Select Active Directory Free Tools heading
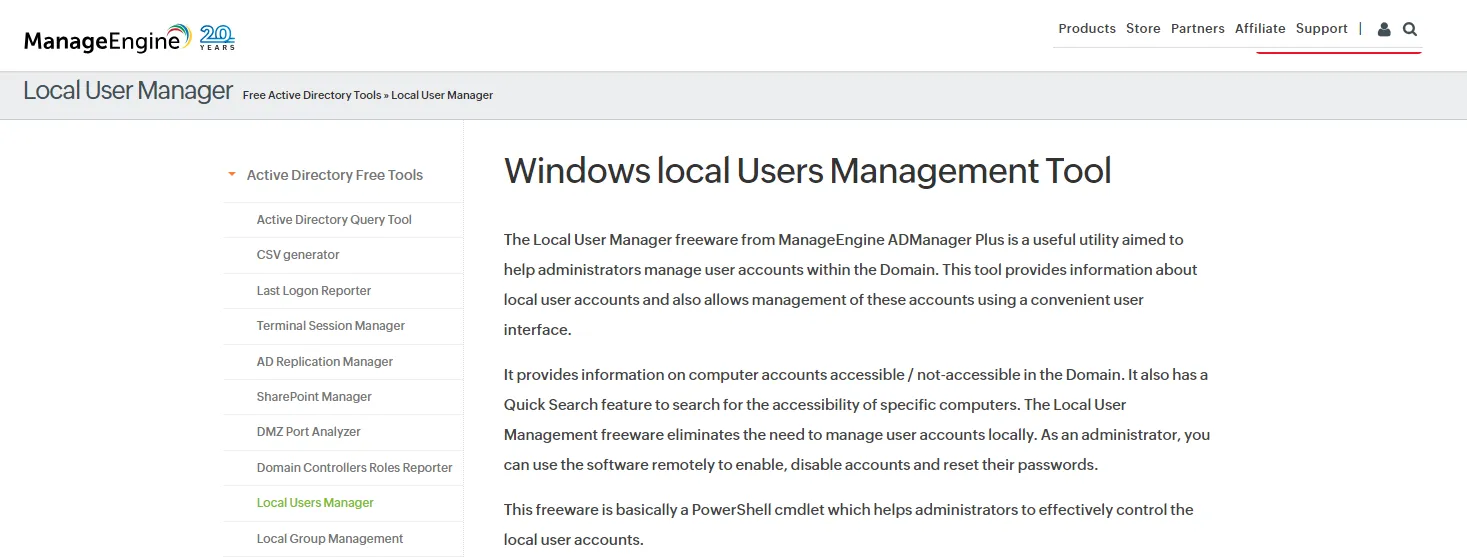1467x557 pixels. pyautogui.click(x=335, y=175)
